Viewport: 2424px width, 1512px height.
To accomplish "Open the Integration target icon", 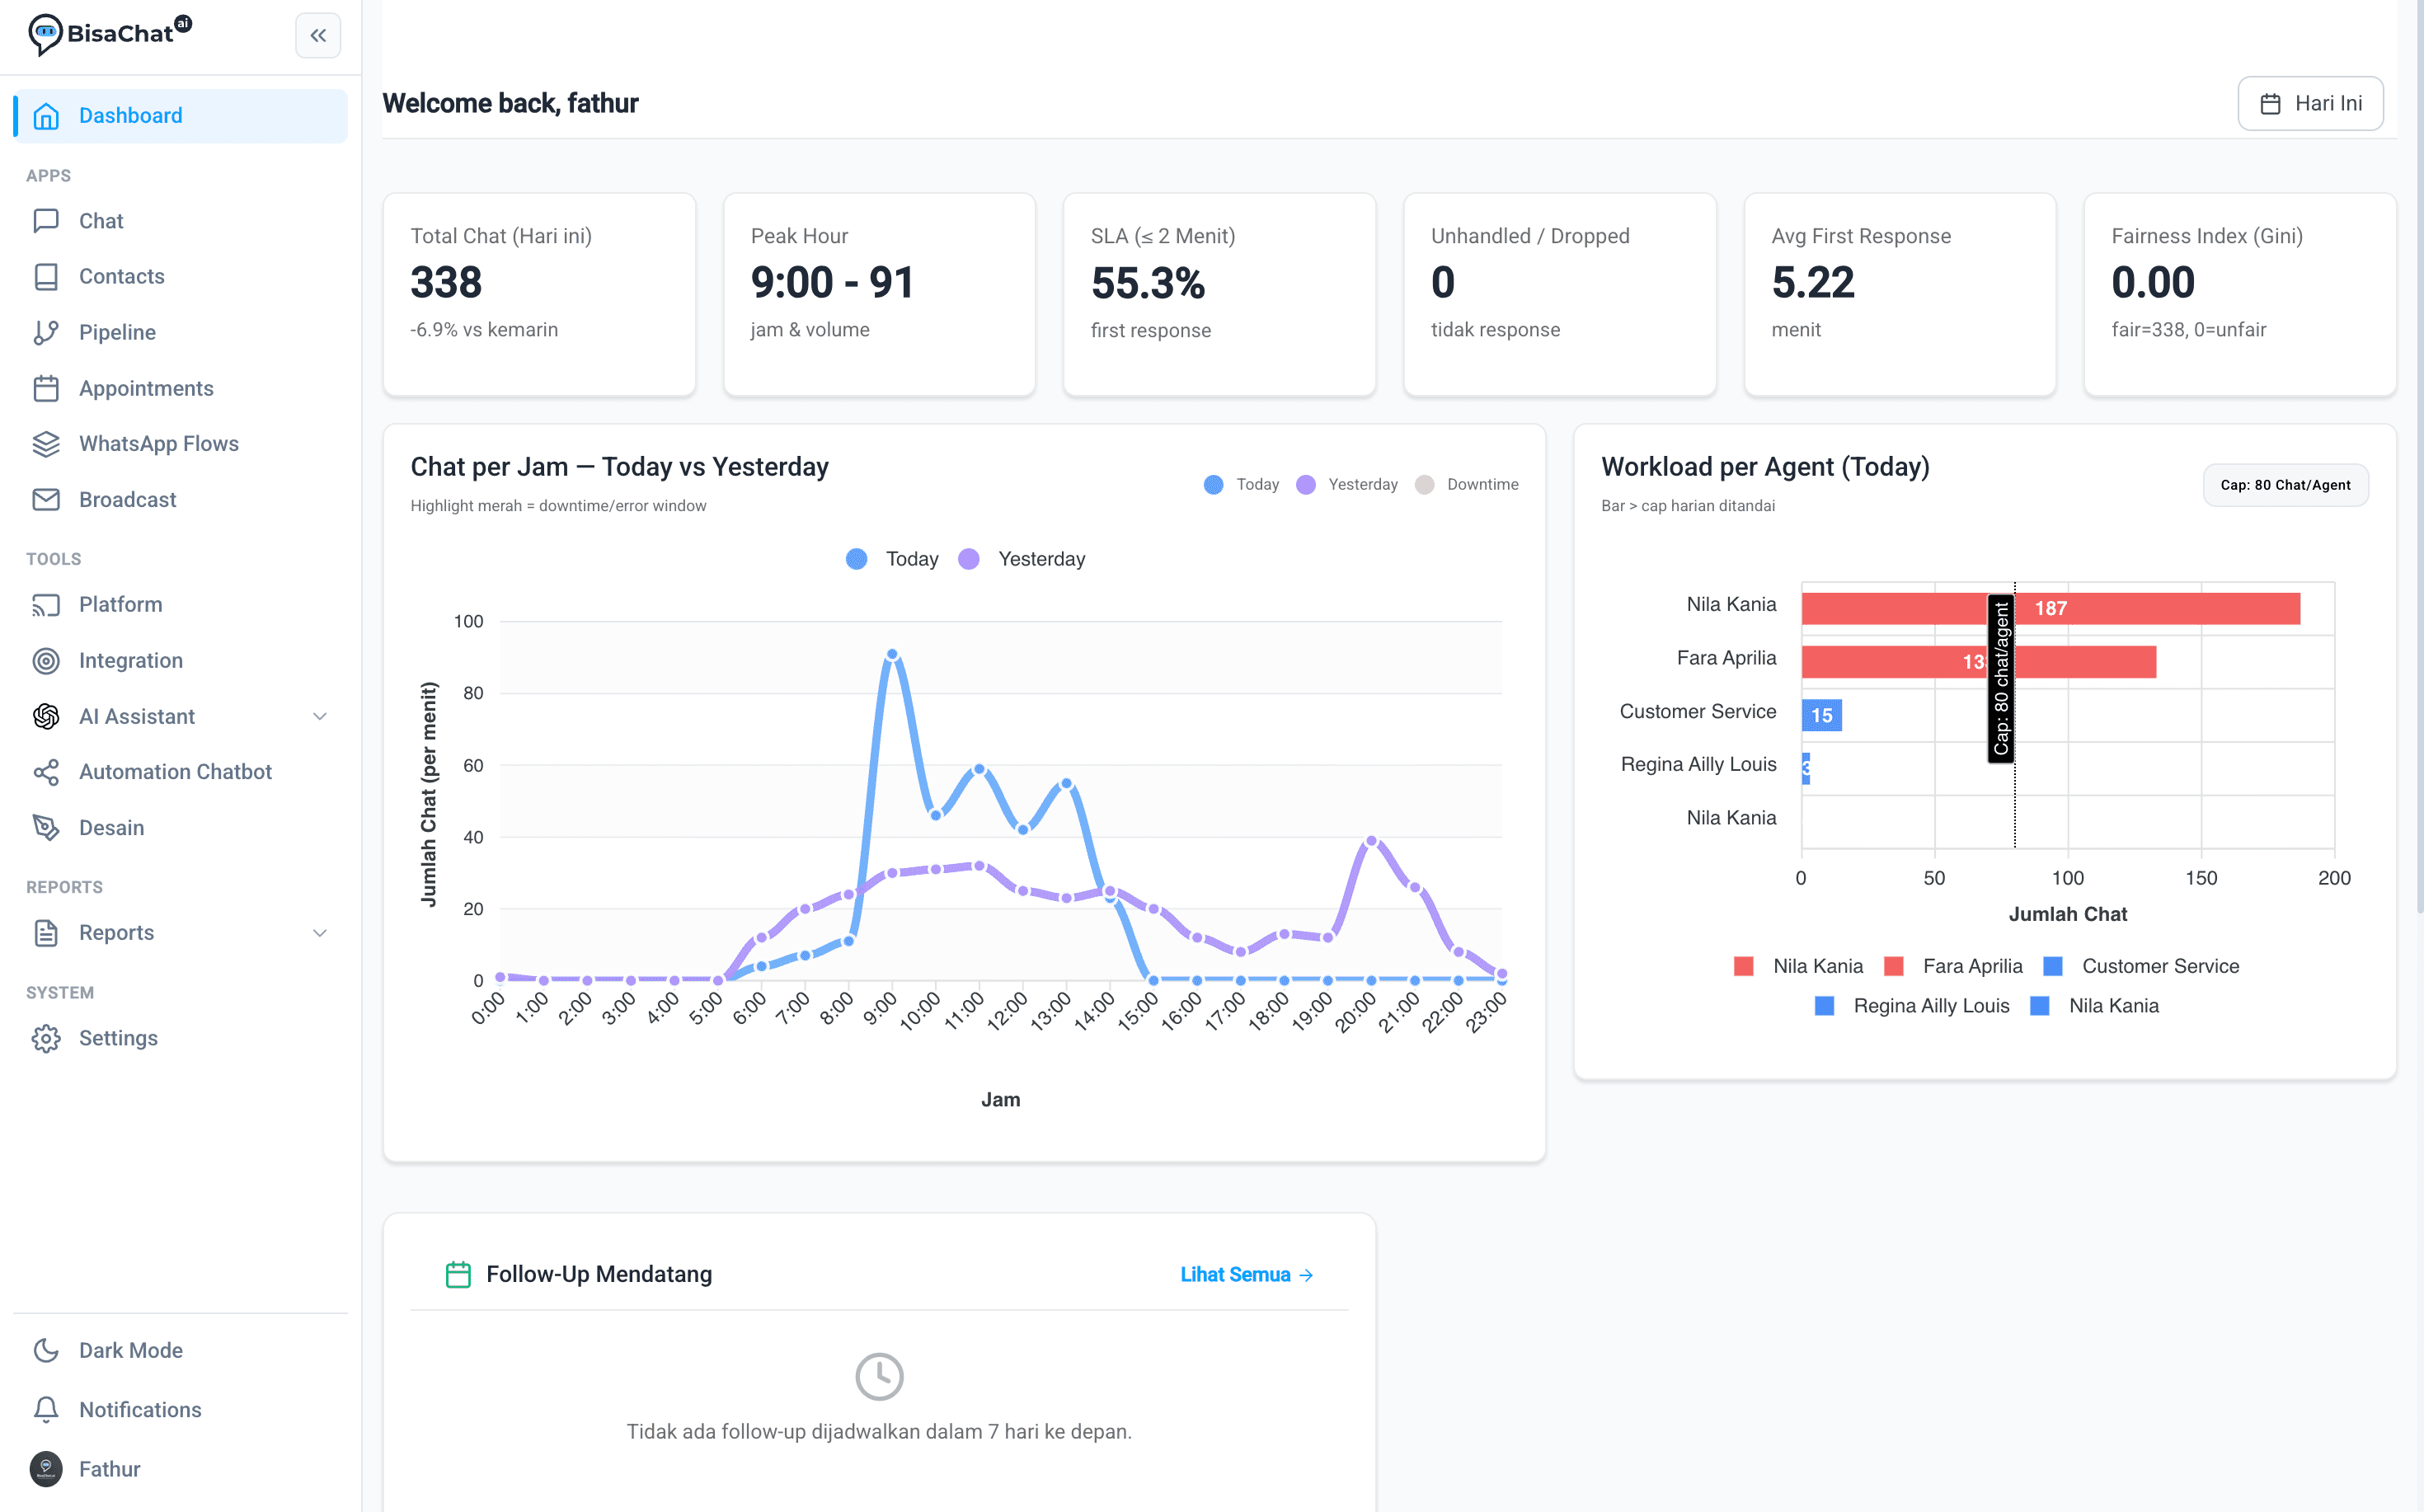I will [x=46, y=661].
